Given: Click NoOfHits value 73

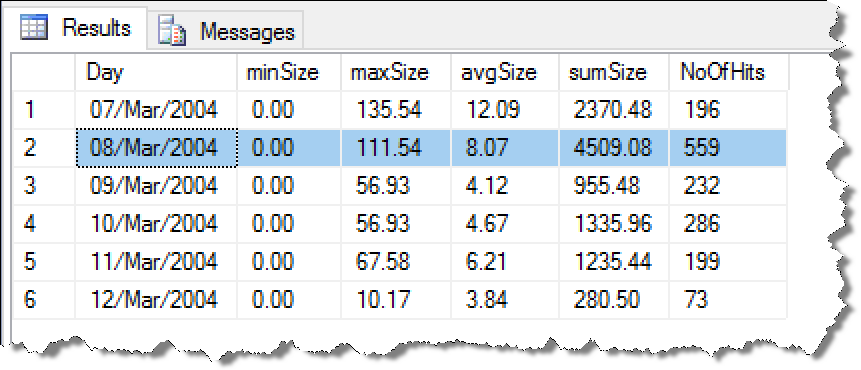Looking at the screenshot, I should coord(728,299).
